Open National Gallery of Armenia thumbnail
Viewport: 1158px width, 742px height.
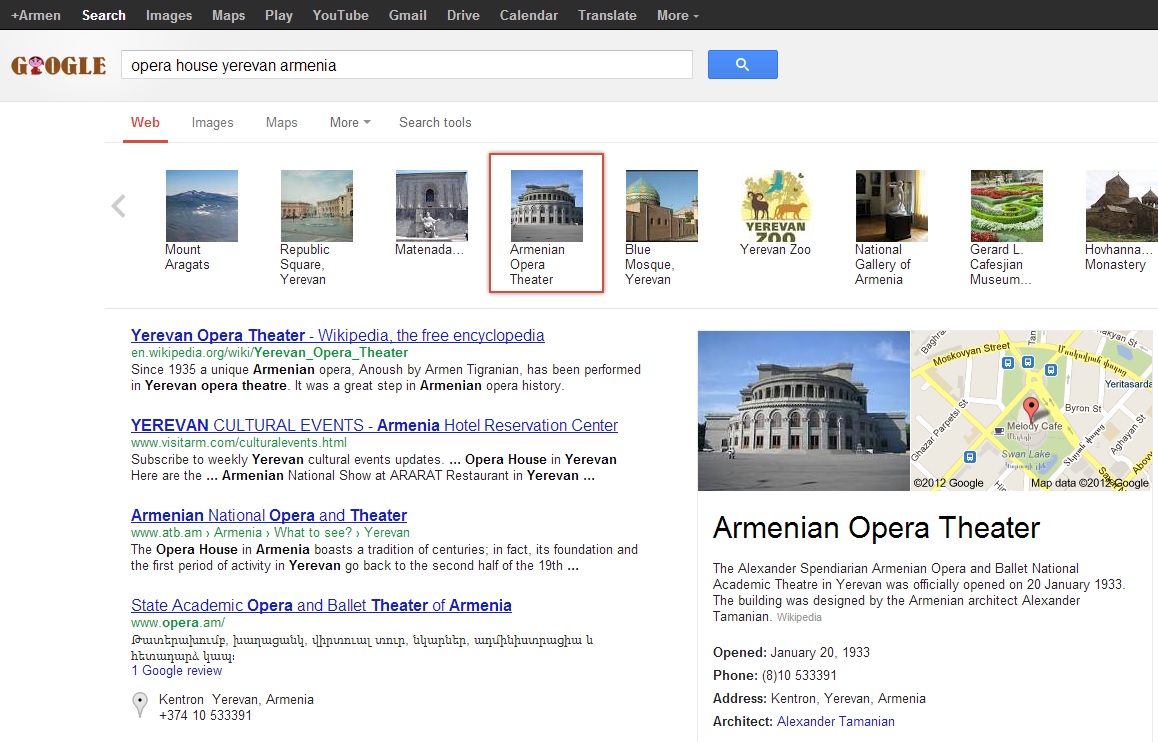(891, 206)
